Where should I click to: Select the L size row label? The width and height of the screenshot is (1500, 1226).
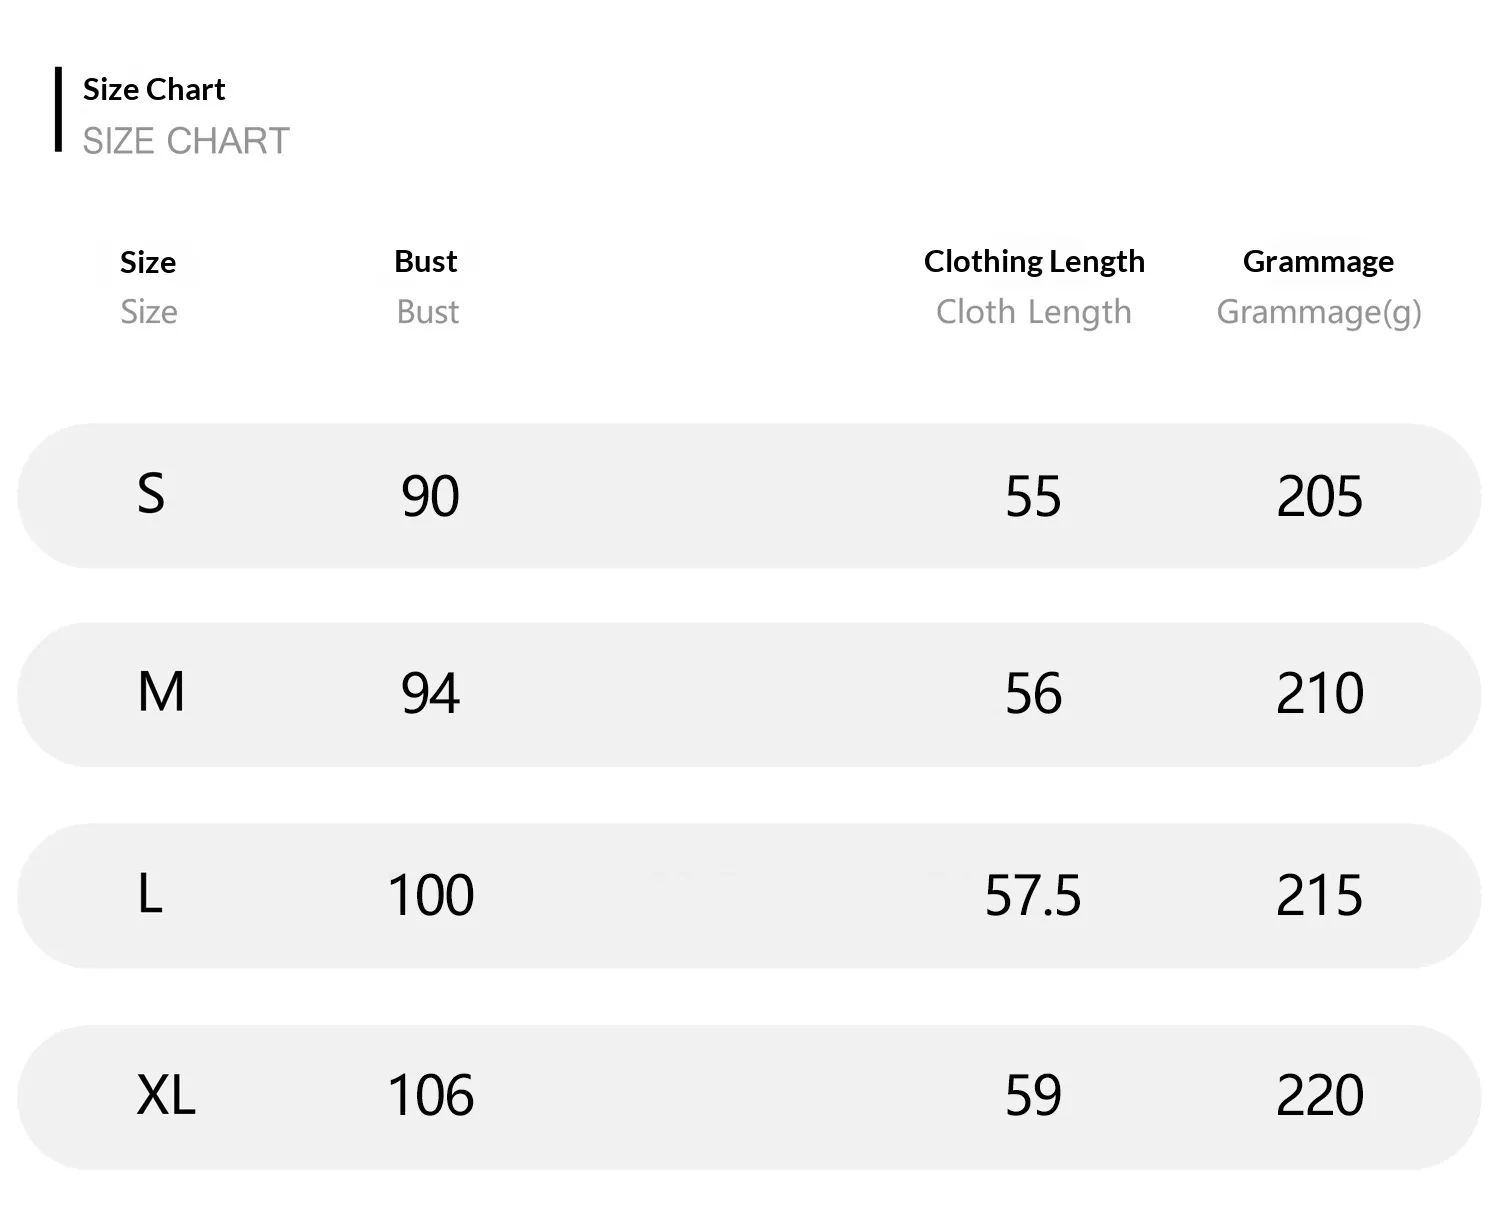150,893
